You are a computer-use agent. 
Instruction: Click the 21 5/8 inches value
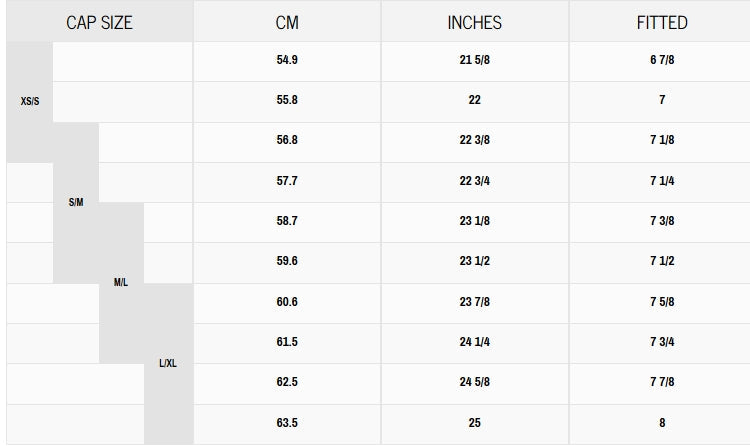point(474,60)
